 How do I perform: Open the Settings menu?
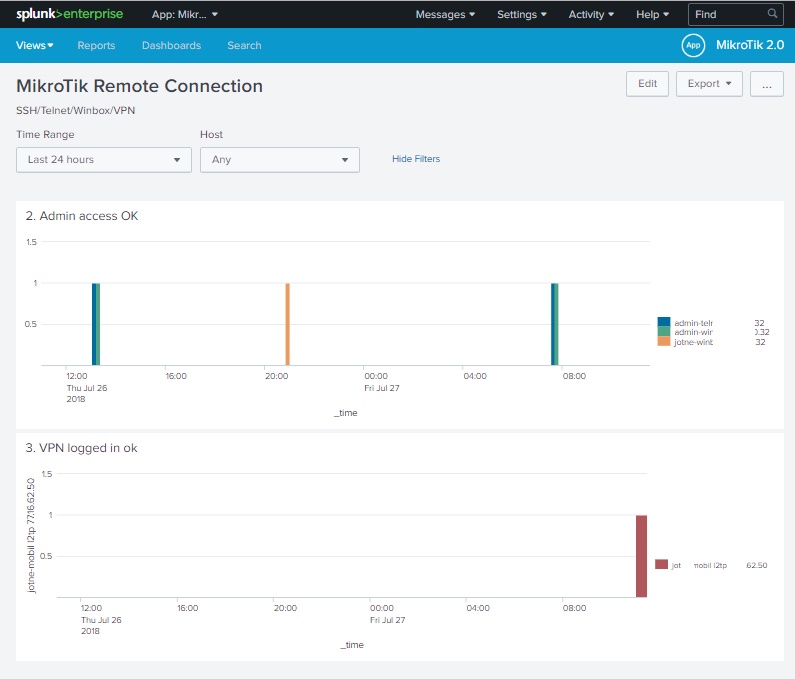(x=522, y=15)
